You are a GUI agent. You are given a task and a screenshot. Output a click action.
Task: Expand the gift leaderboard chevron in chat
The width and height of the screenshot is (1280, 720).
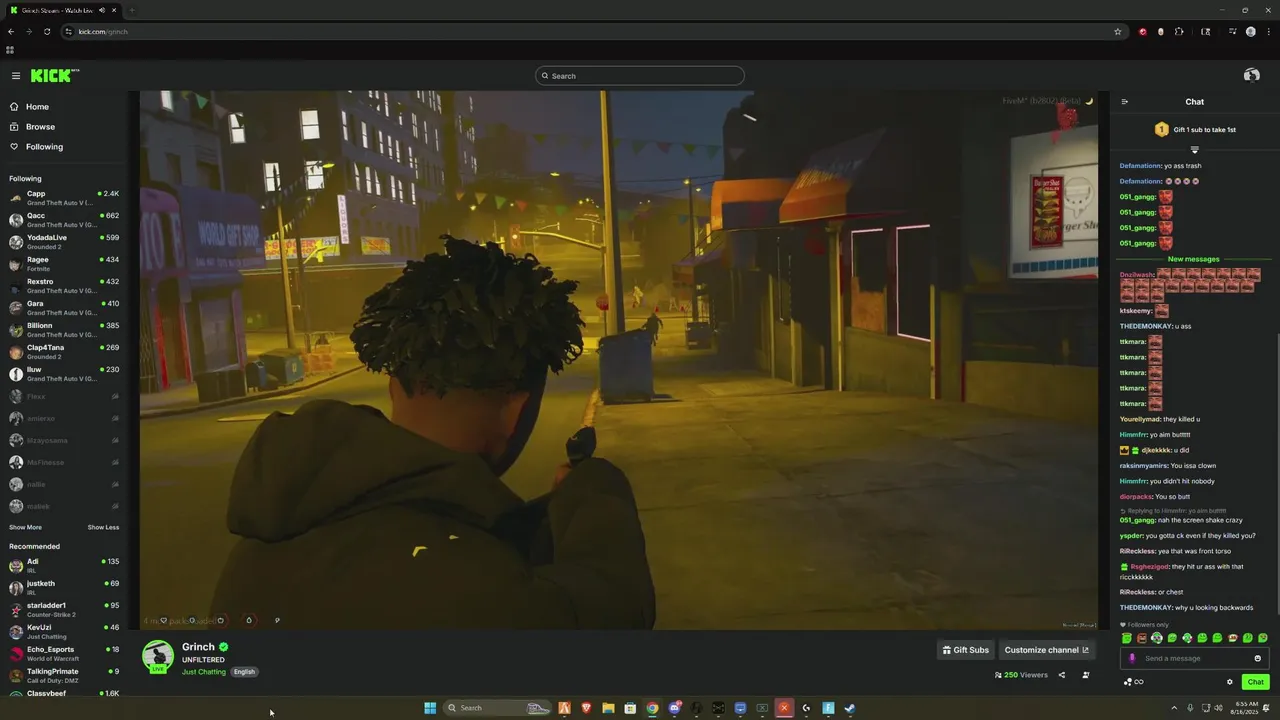coord(1194,150)
